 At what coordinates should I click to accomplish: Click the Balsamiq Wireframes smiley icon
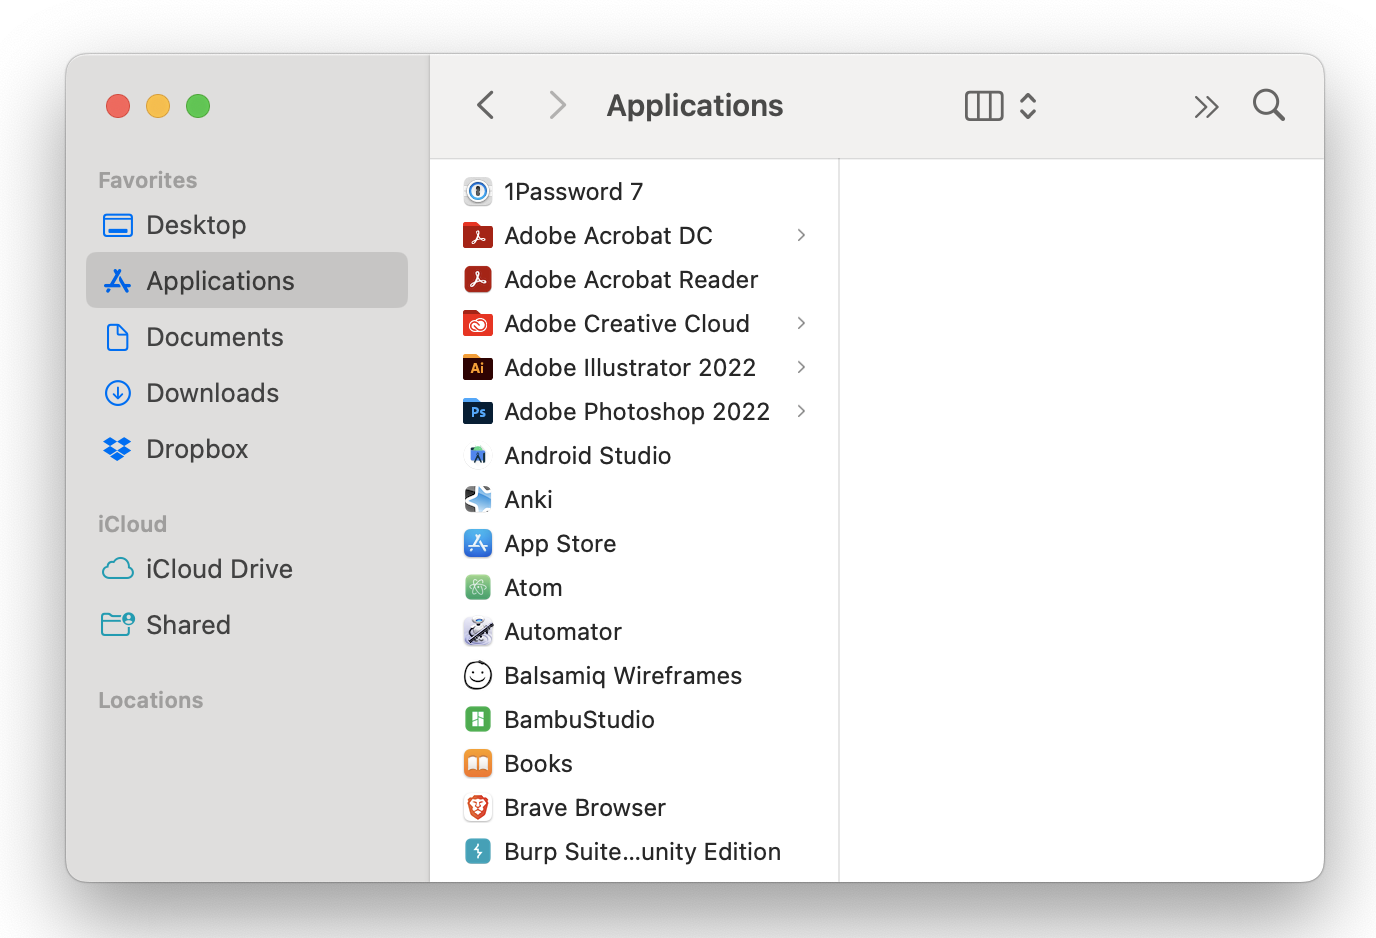coord(478,675)
